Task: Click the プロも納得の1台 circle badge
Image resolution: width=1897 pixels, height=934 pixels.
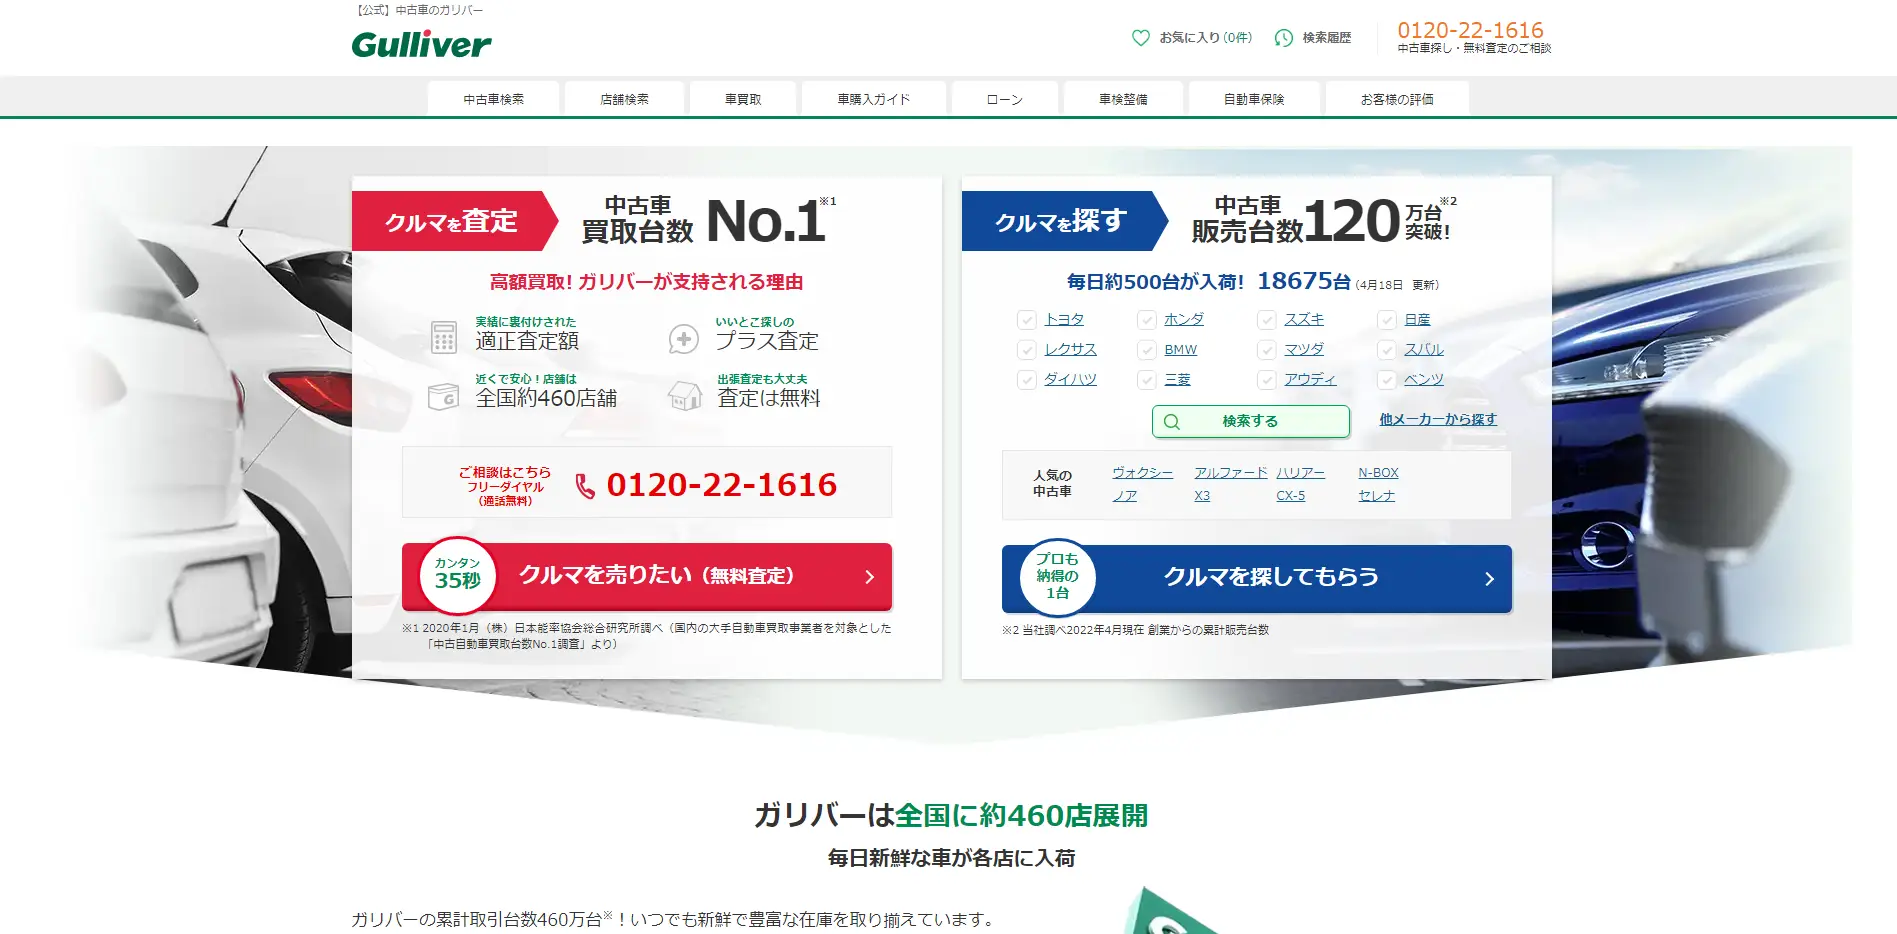Action: coord(1058,577)
